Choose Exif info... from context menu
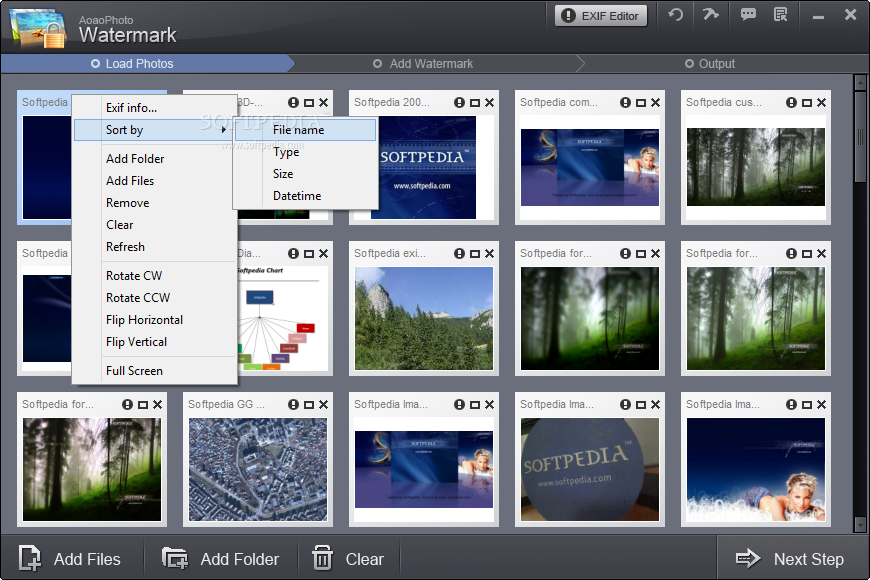The width and height of the screenshot is (870, 580). (x=154, y=108)
